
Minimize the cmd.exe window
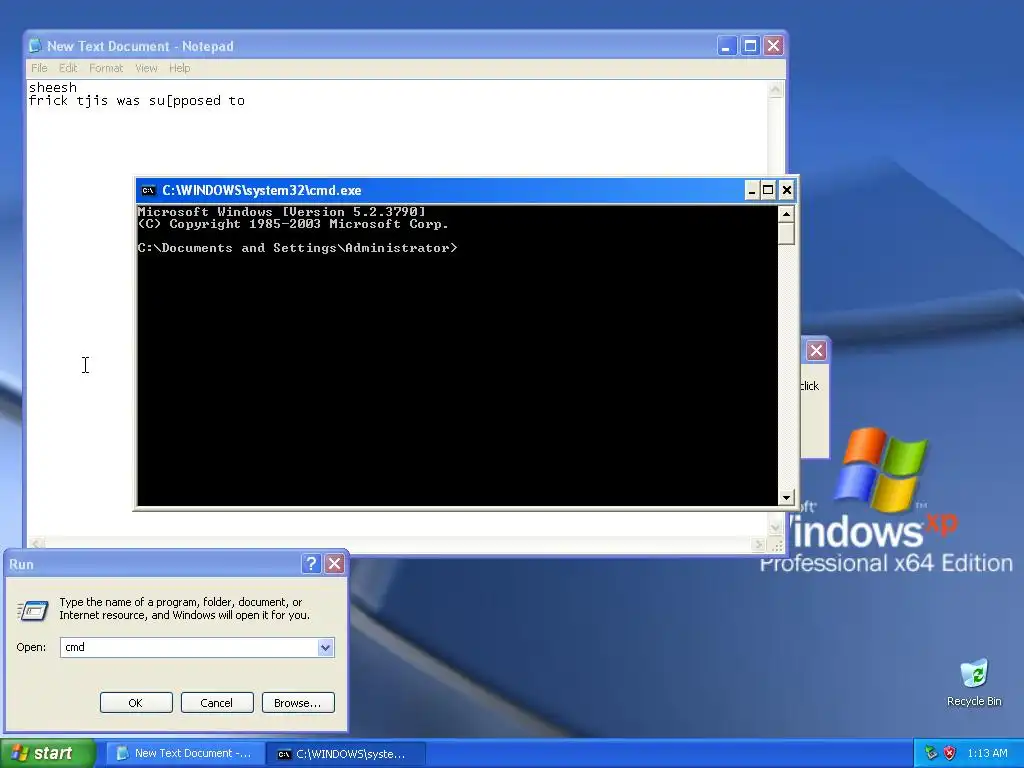pos(752,190)
